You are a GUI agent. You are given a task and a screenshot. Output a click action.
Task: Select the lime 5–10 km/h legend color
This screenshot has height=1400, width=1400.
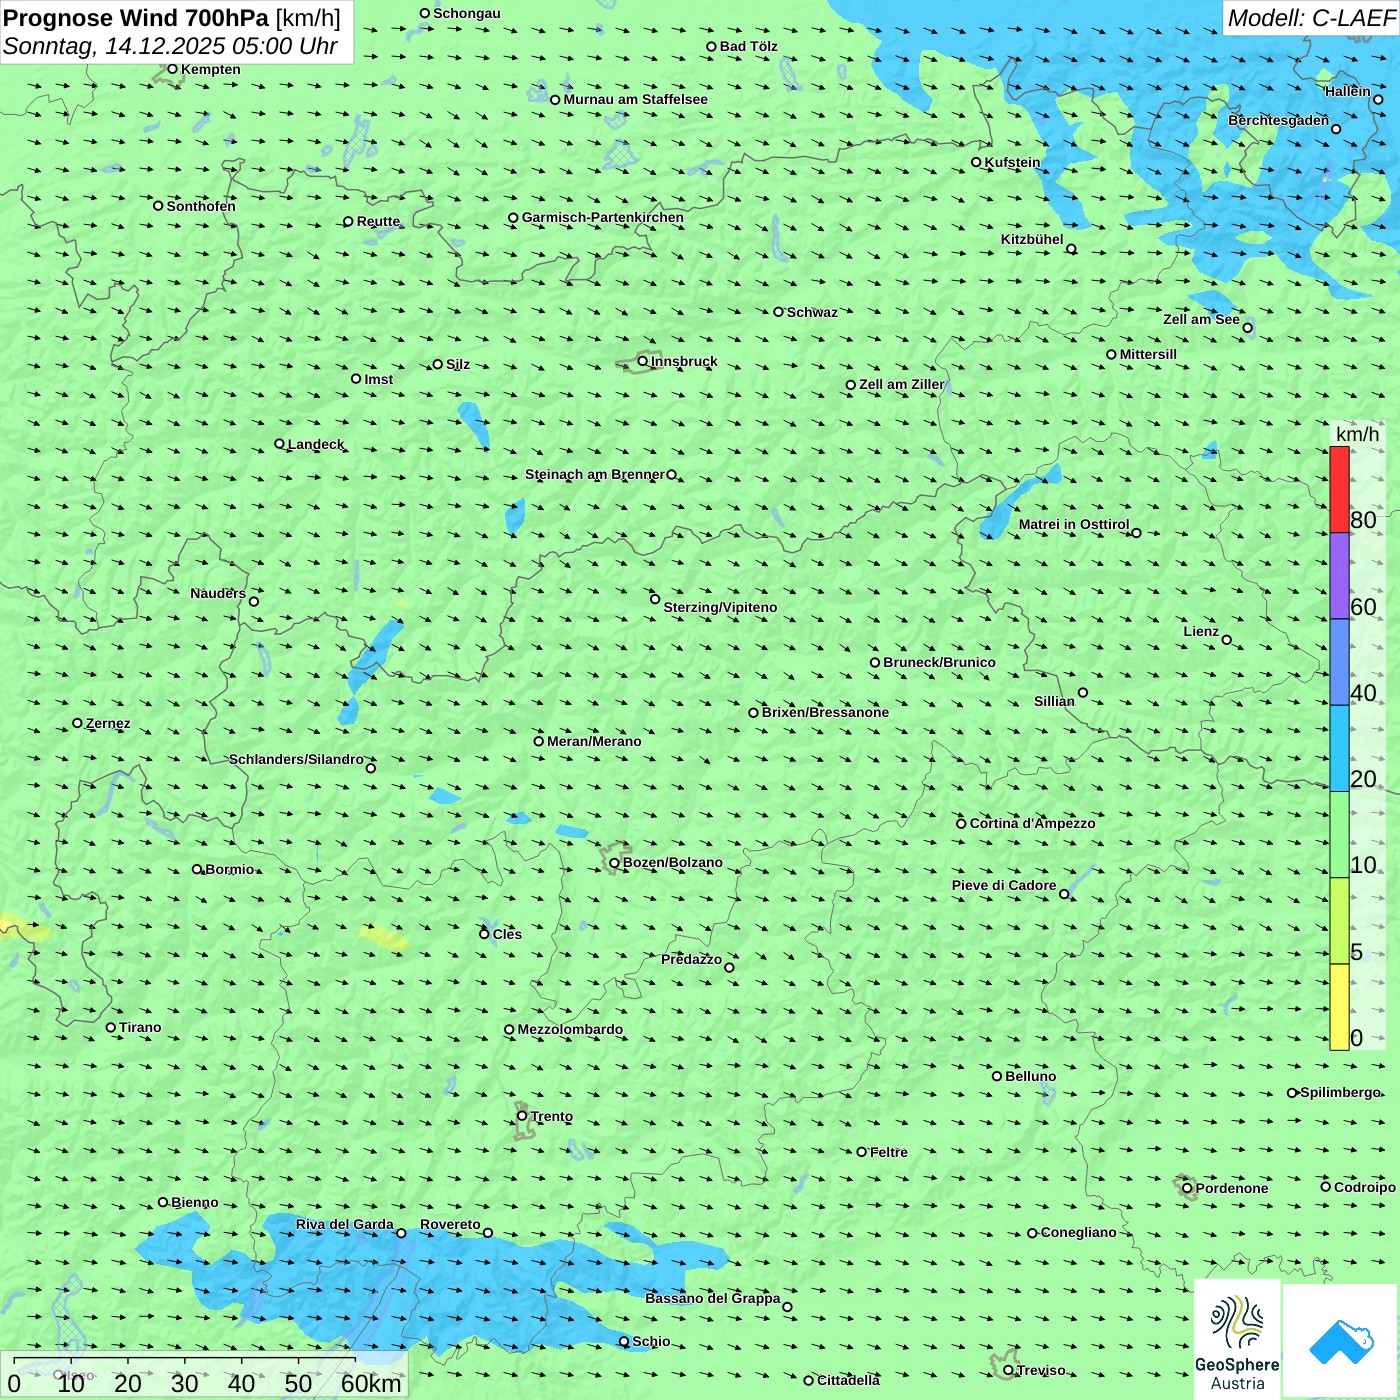coord(1339,921)
